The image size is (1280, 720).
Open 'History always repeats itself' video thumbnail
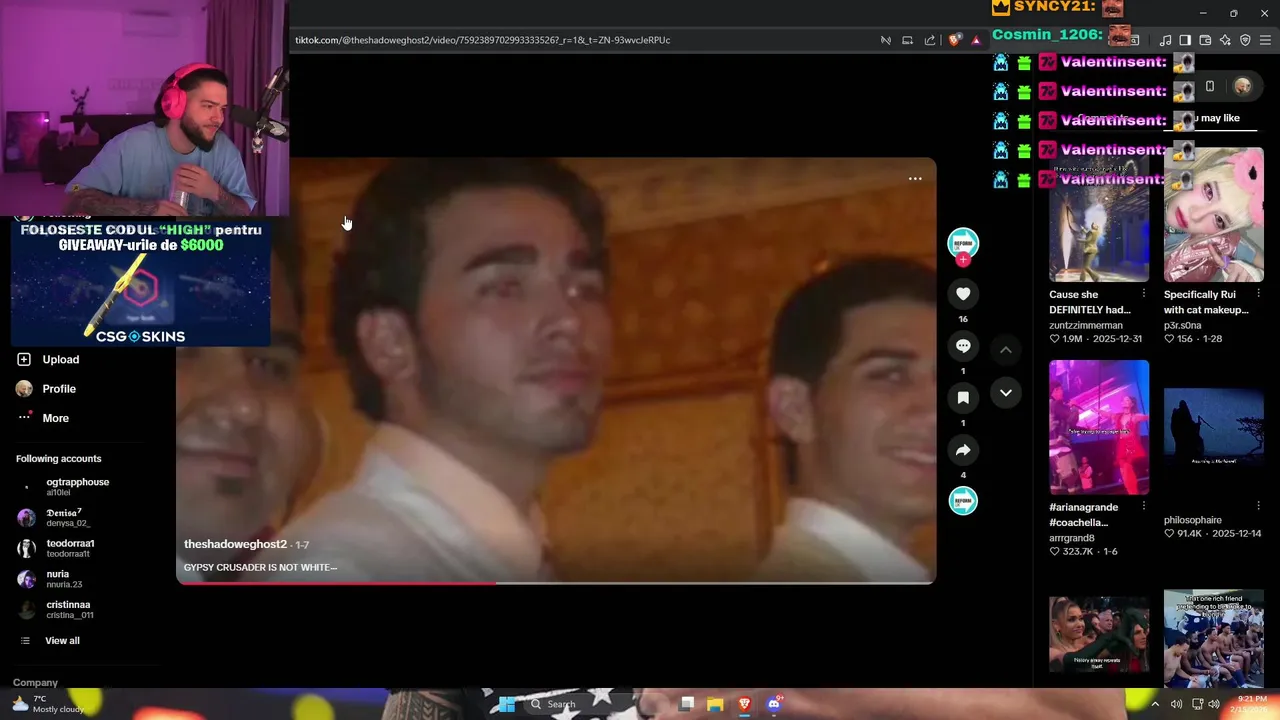(1099, 635)
